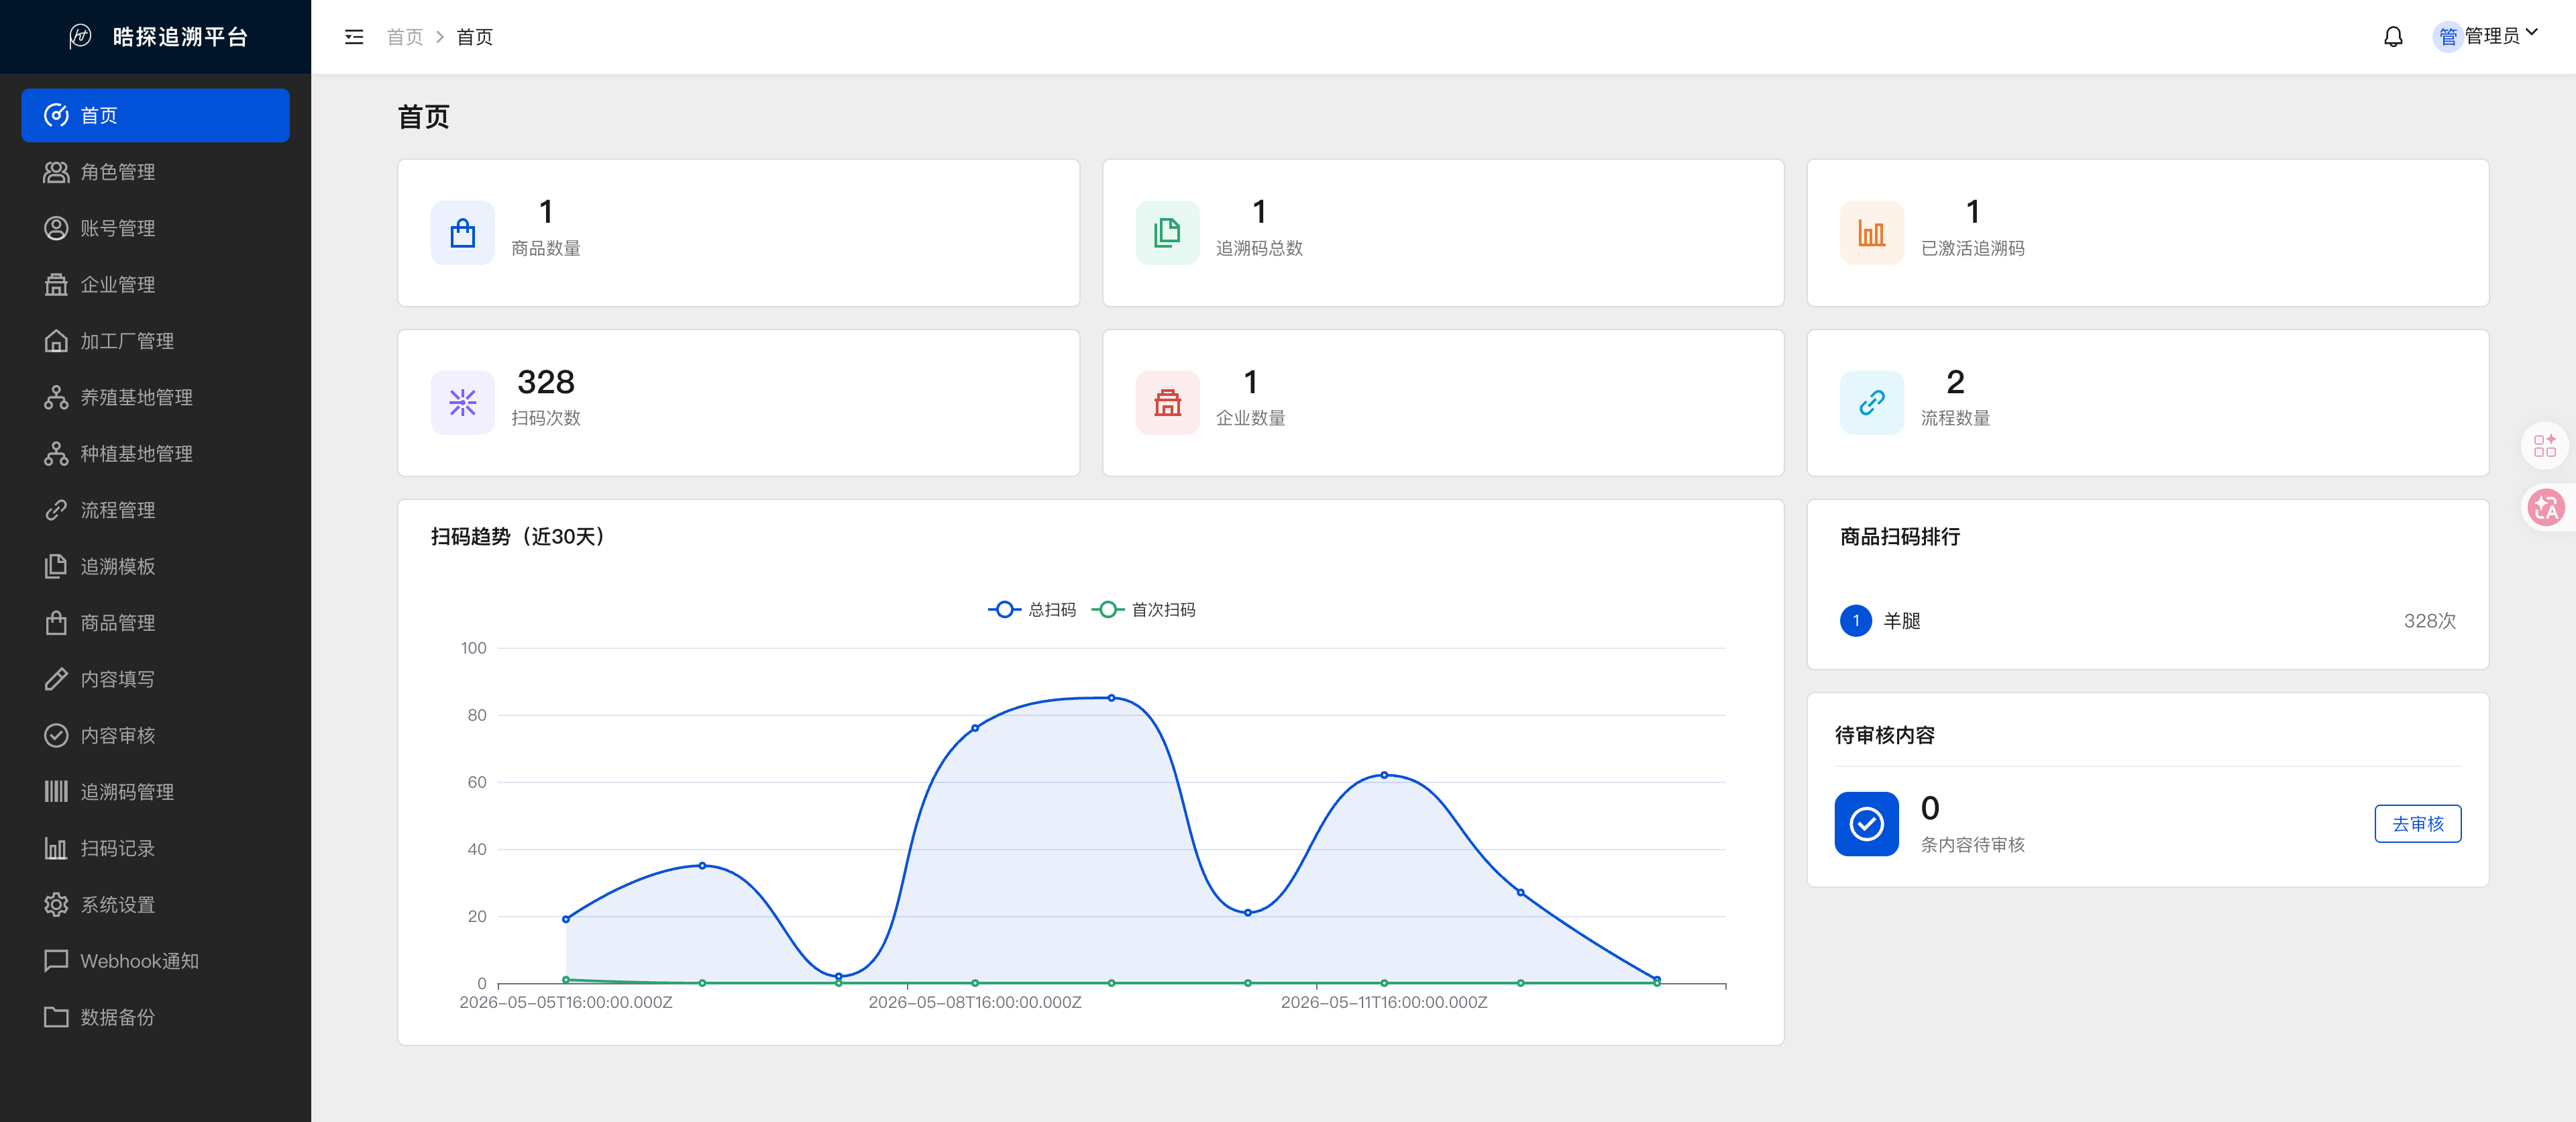Viewport: 2576px width, 1122px height.
Task: Click the Webhook通知 message icon
Action: click(56, 961)
